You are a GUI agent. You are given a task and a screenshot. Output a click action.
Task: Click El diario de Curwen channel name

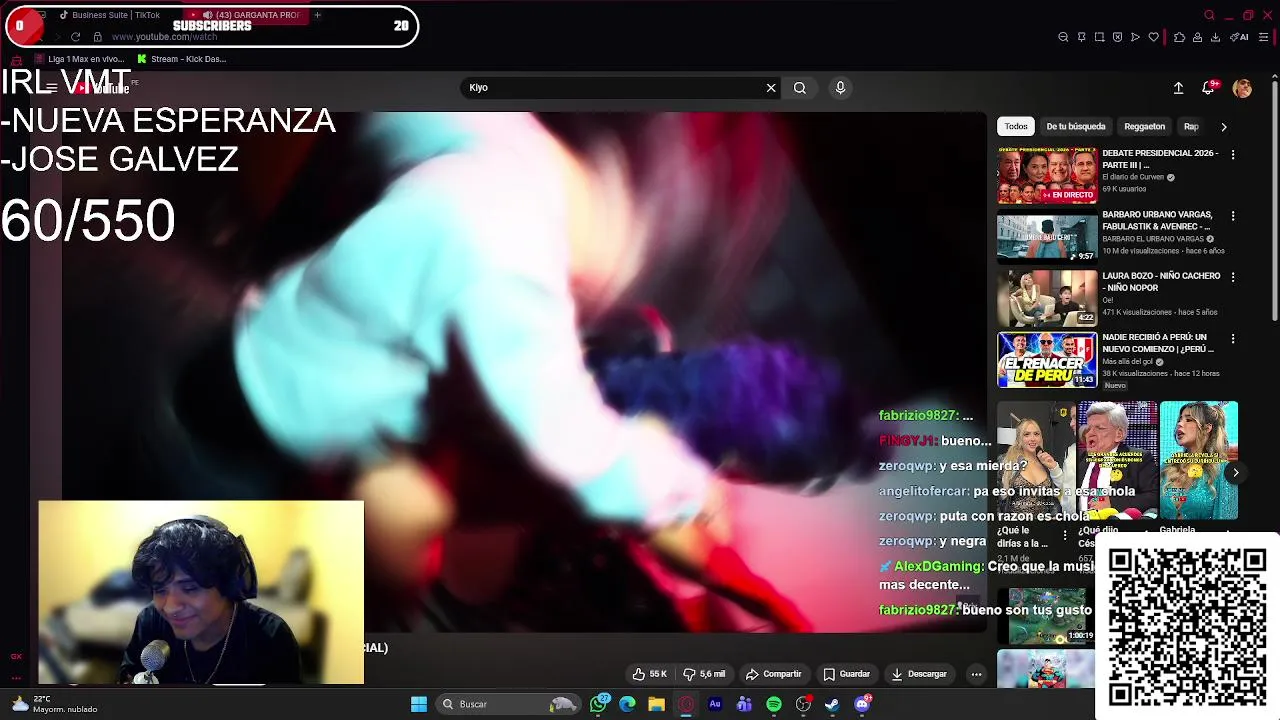(1133, 177)
